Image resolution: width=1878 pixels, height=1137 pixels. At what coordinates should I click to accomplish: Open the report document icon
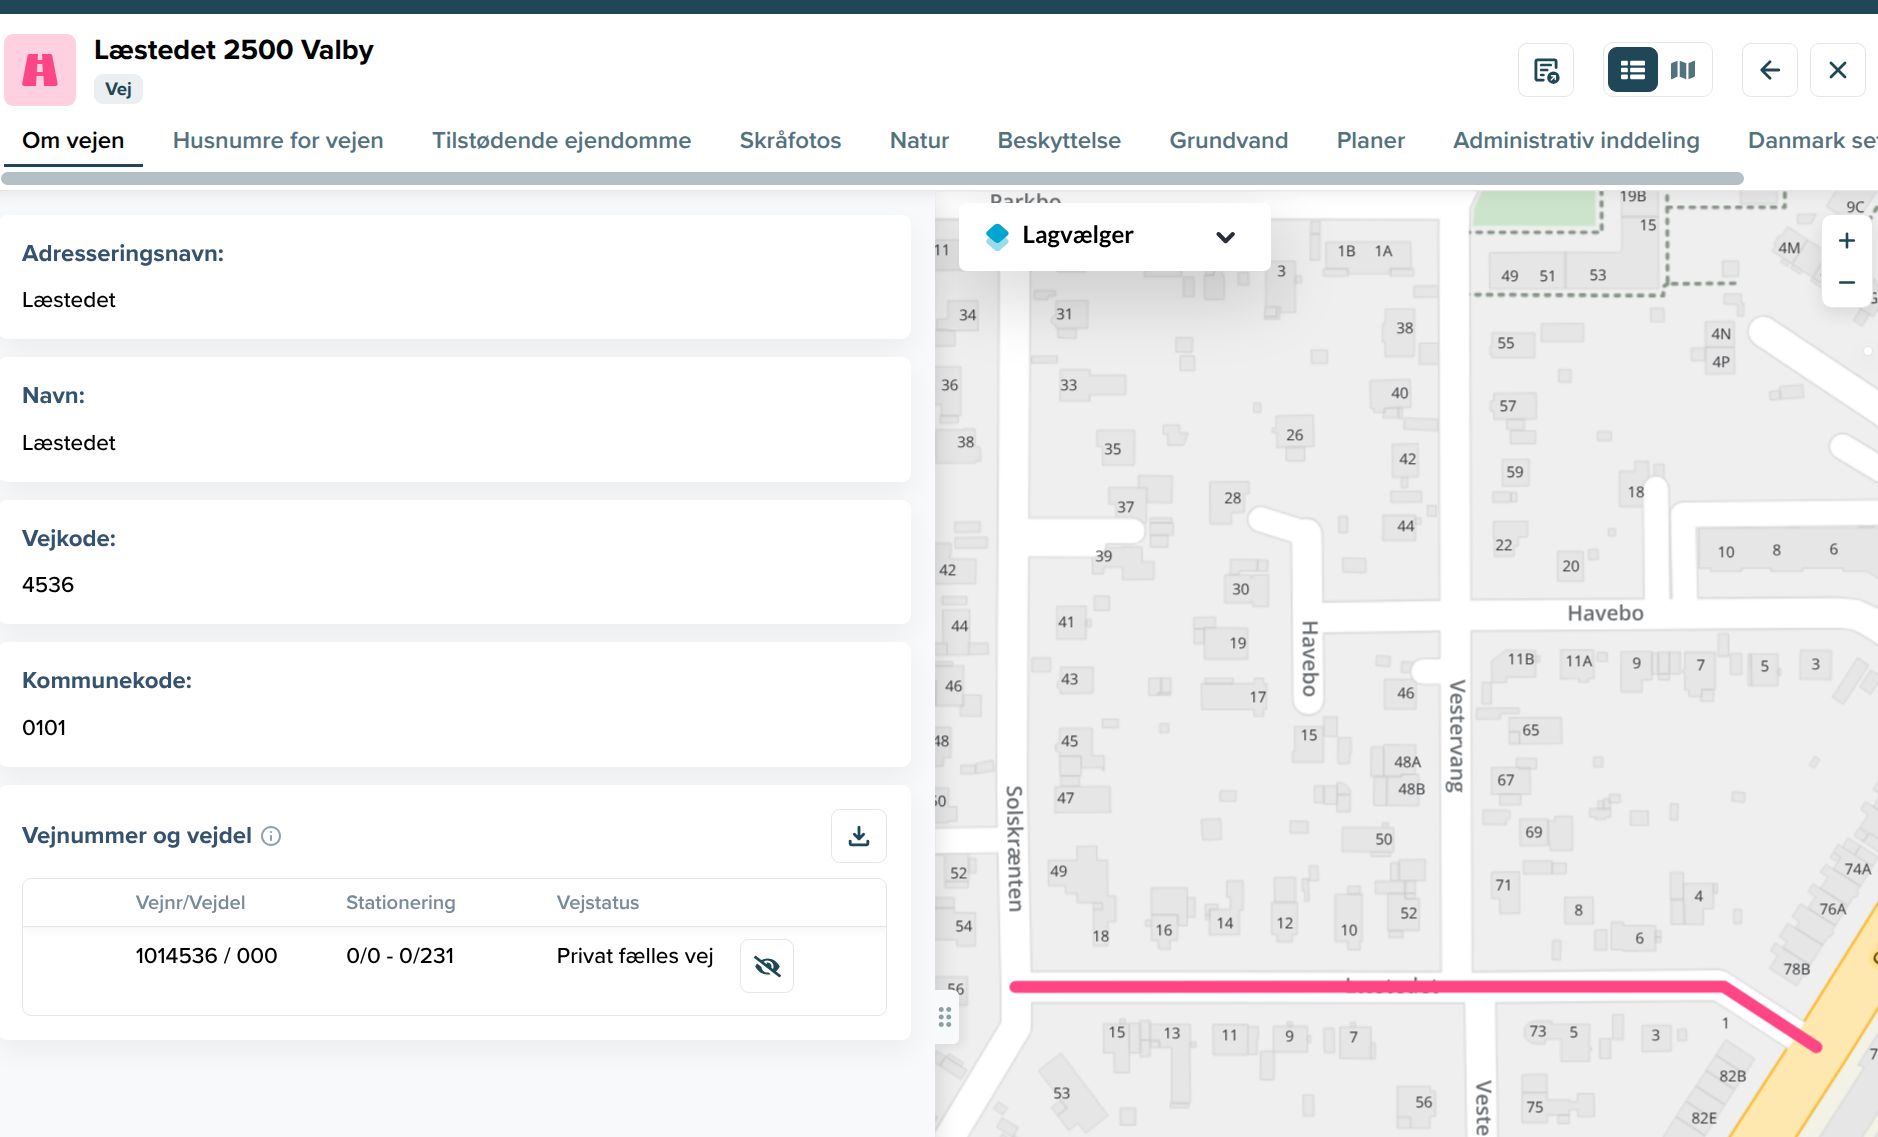1546,70
